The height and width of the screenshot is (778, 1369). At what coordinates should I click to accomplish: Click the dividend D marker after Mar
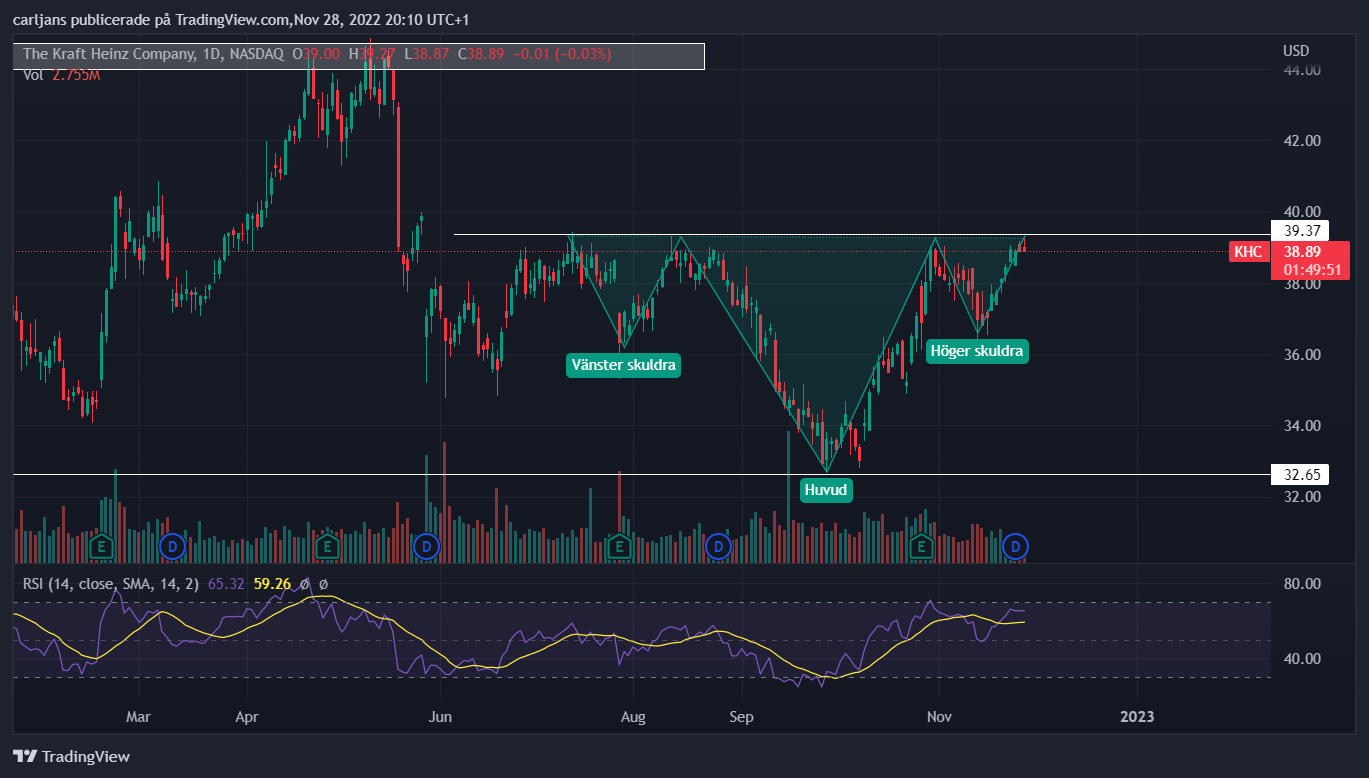click(173, 546)
